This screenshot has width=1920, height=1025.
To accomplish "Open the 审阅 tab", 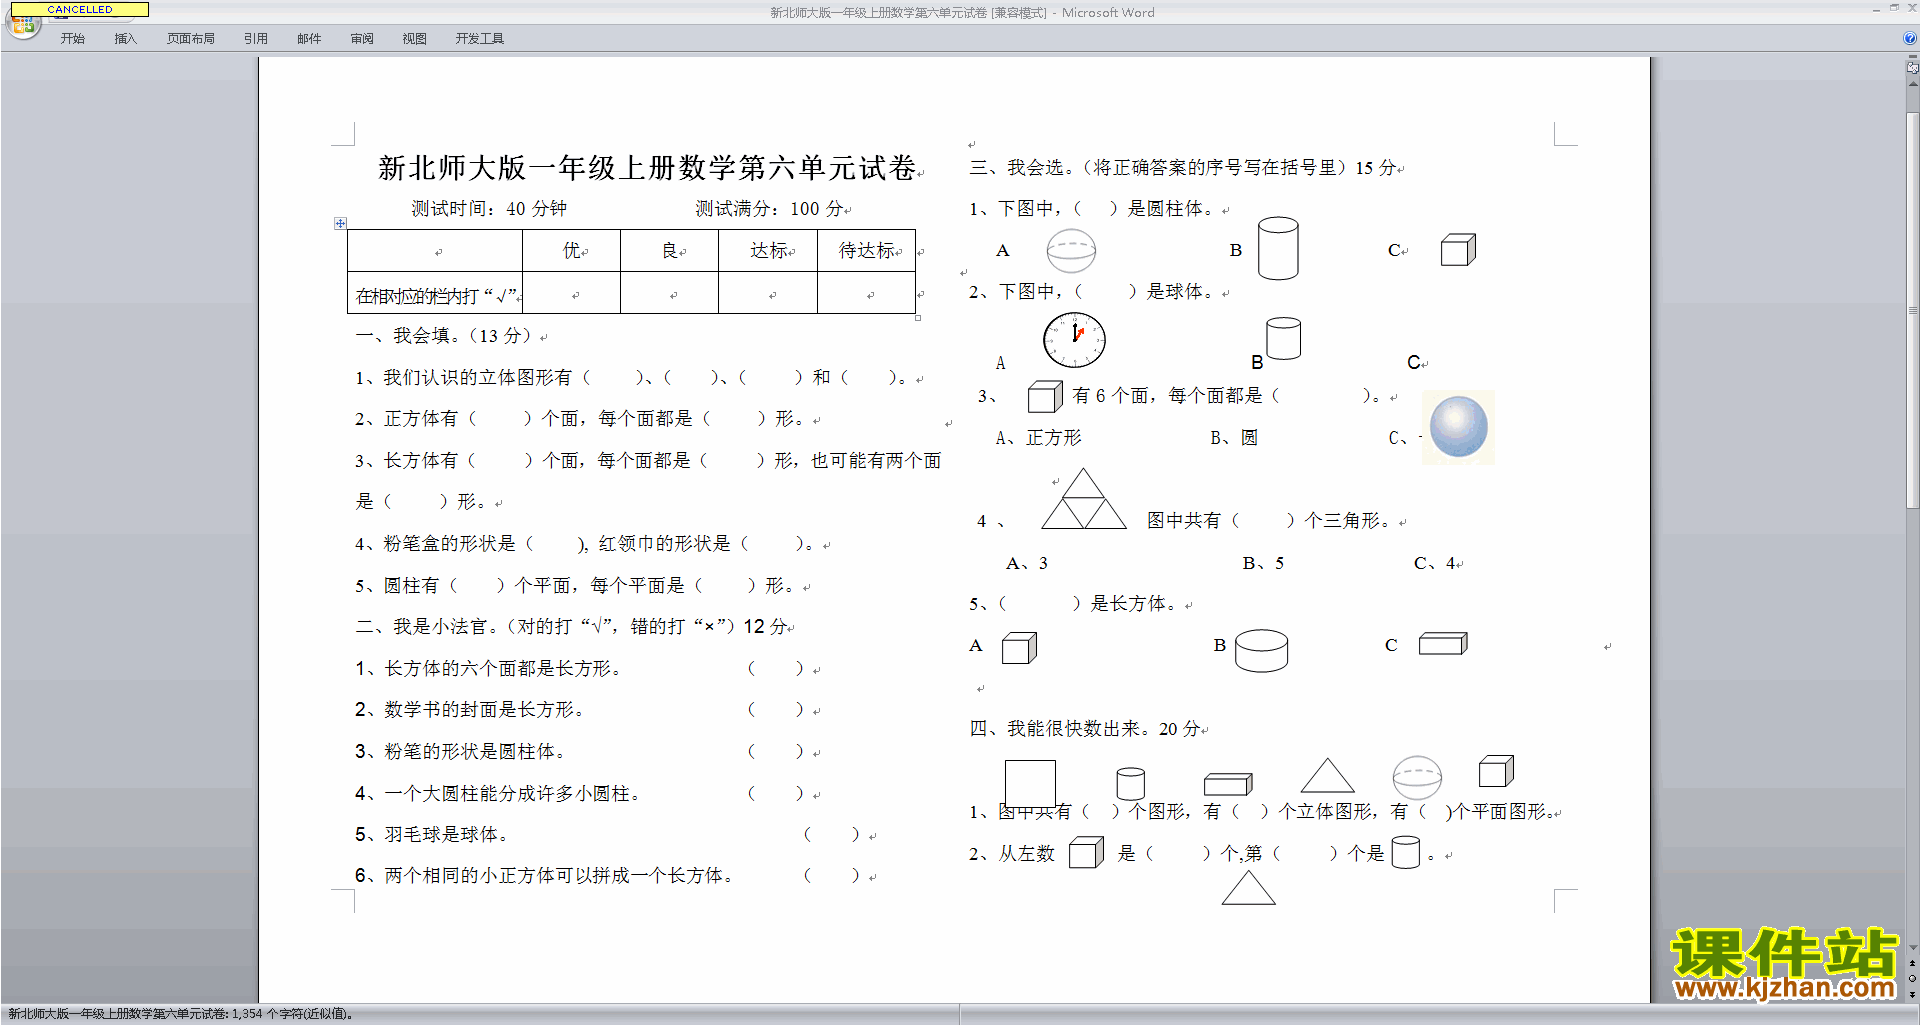I will coord(362,39).
